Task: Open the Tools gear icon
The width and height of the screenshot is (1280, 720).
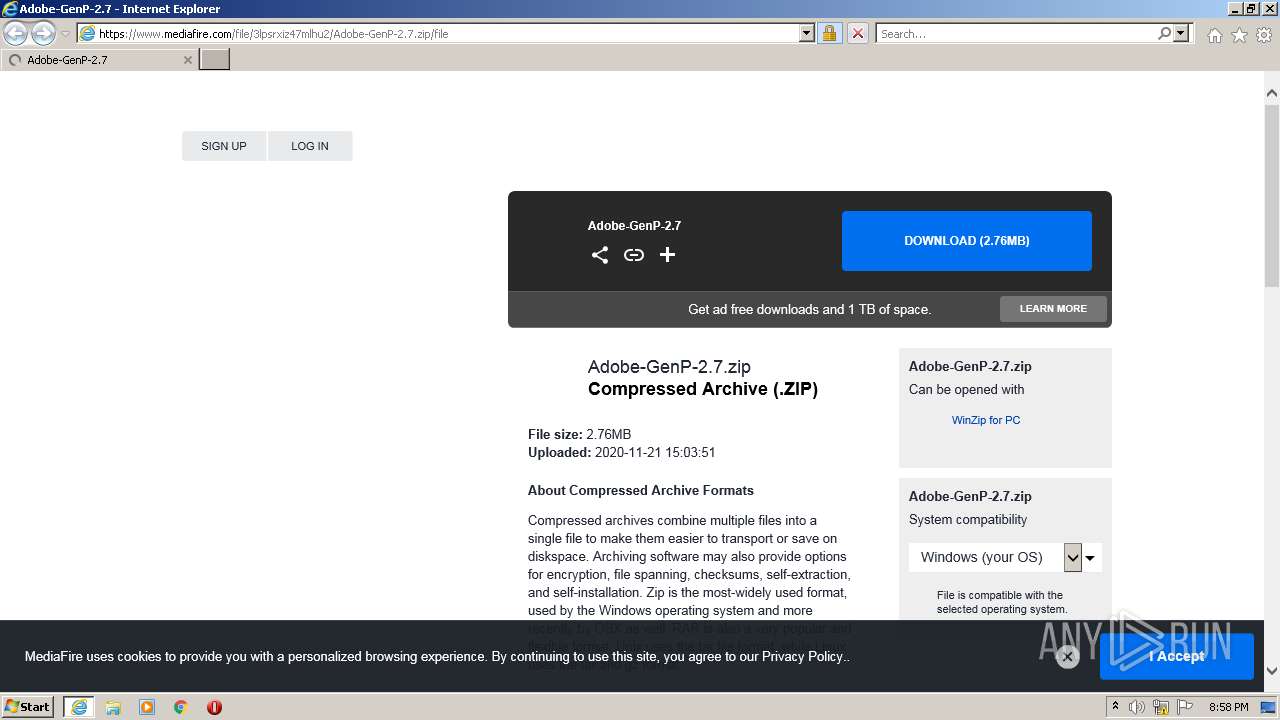Action: pos(1264,35)
